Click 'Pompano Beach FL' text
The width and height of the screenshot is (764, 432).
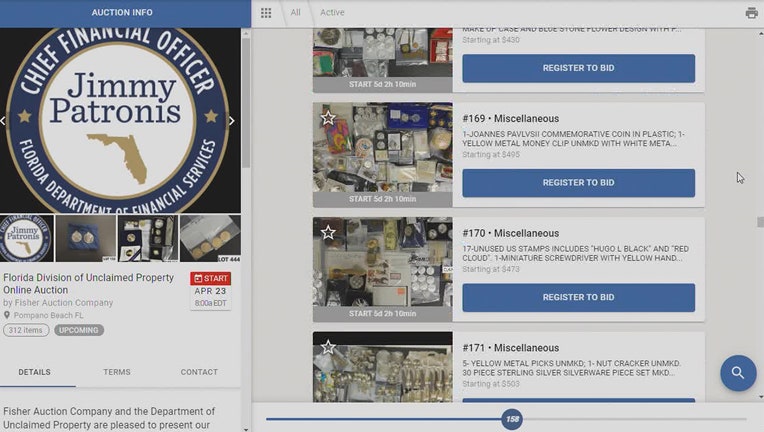point(48,315)
